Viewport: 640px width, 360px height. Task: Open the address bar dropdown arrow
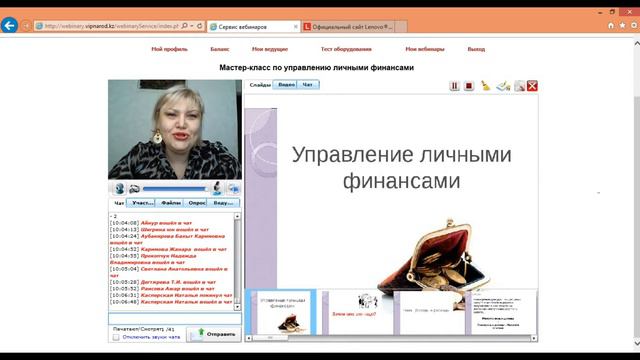tap(191, 26)
